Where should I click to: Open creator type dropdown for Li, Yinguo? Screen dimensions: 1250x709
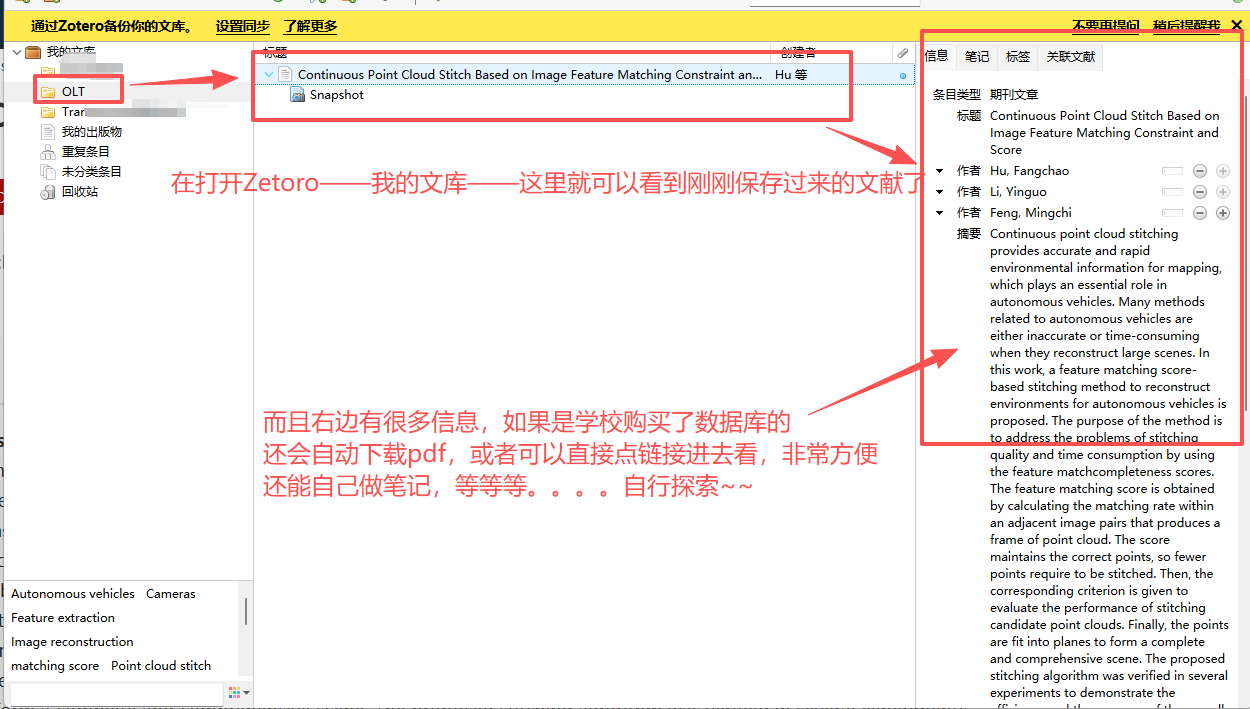939,192
